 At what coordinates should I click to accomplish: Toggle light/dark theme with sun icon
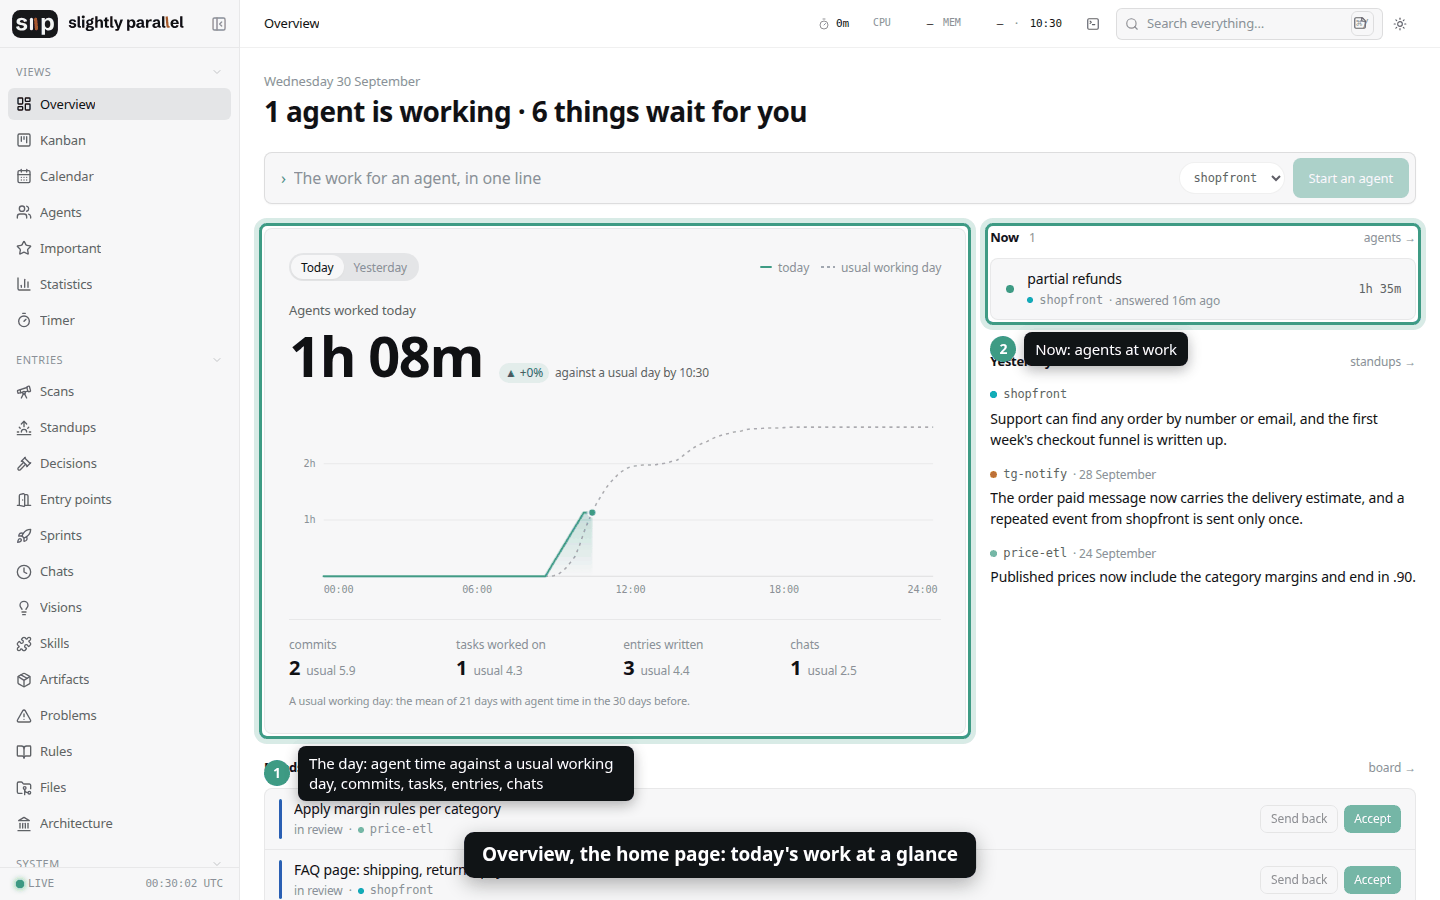click(x=1400, y=24)
